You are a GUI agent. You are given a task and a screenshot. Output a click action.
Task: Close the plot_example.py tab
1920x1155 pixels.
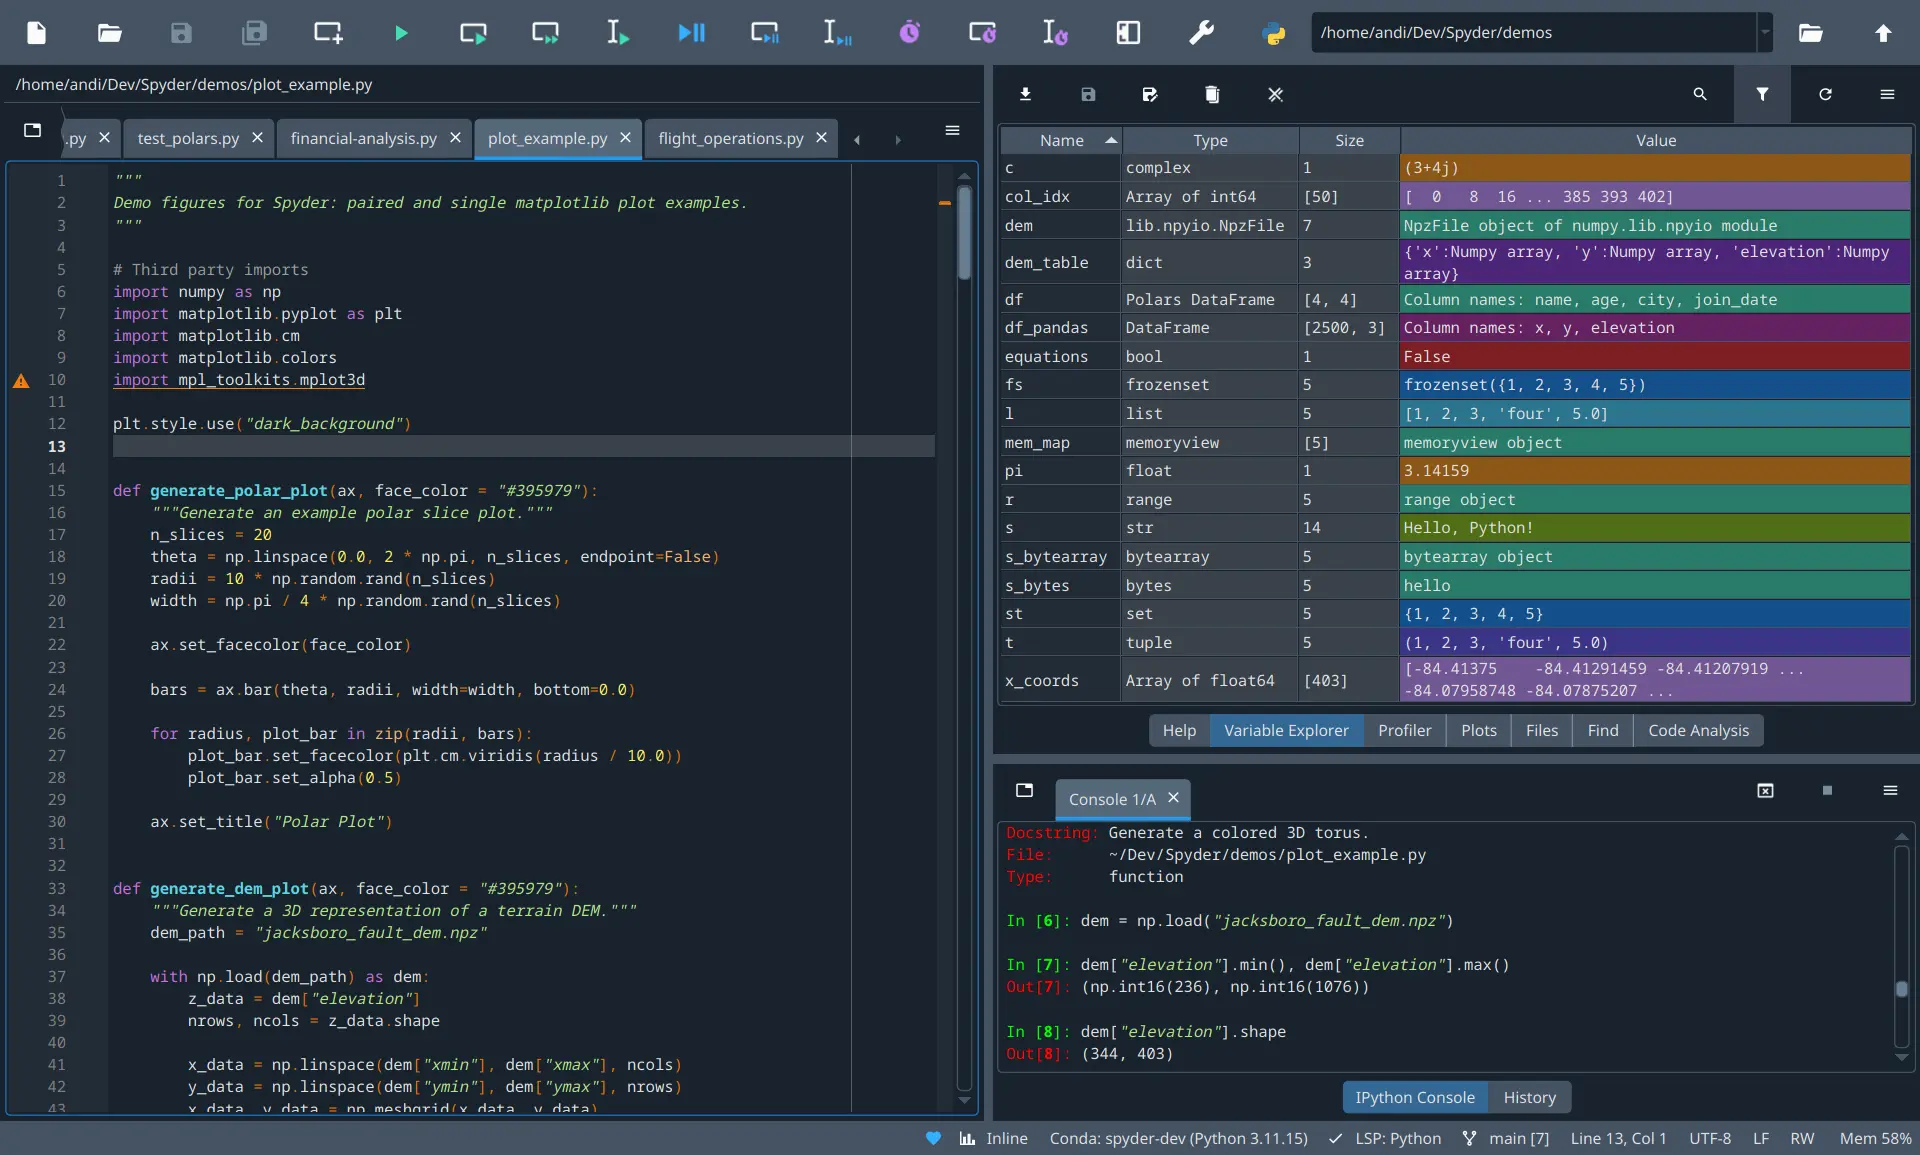click(625, 137)
